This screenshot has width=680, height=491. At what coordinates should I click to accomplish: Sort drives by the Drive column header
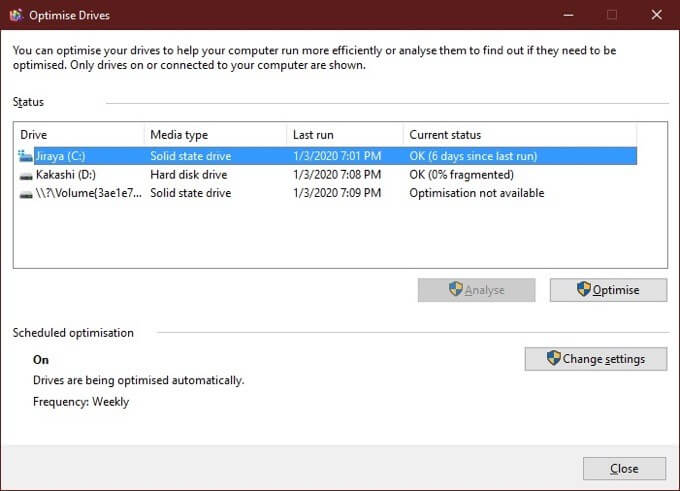(x=80, y=135)
